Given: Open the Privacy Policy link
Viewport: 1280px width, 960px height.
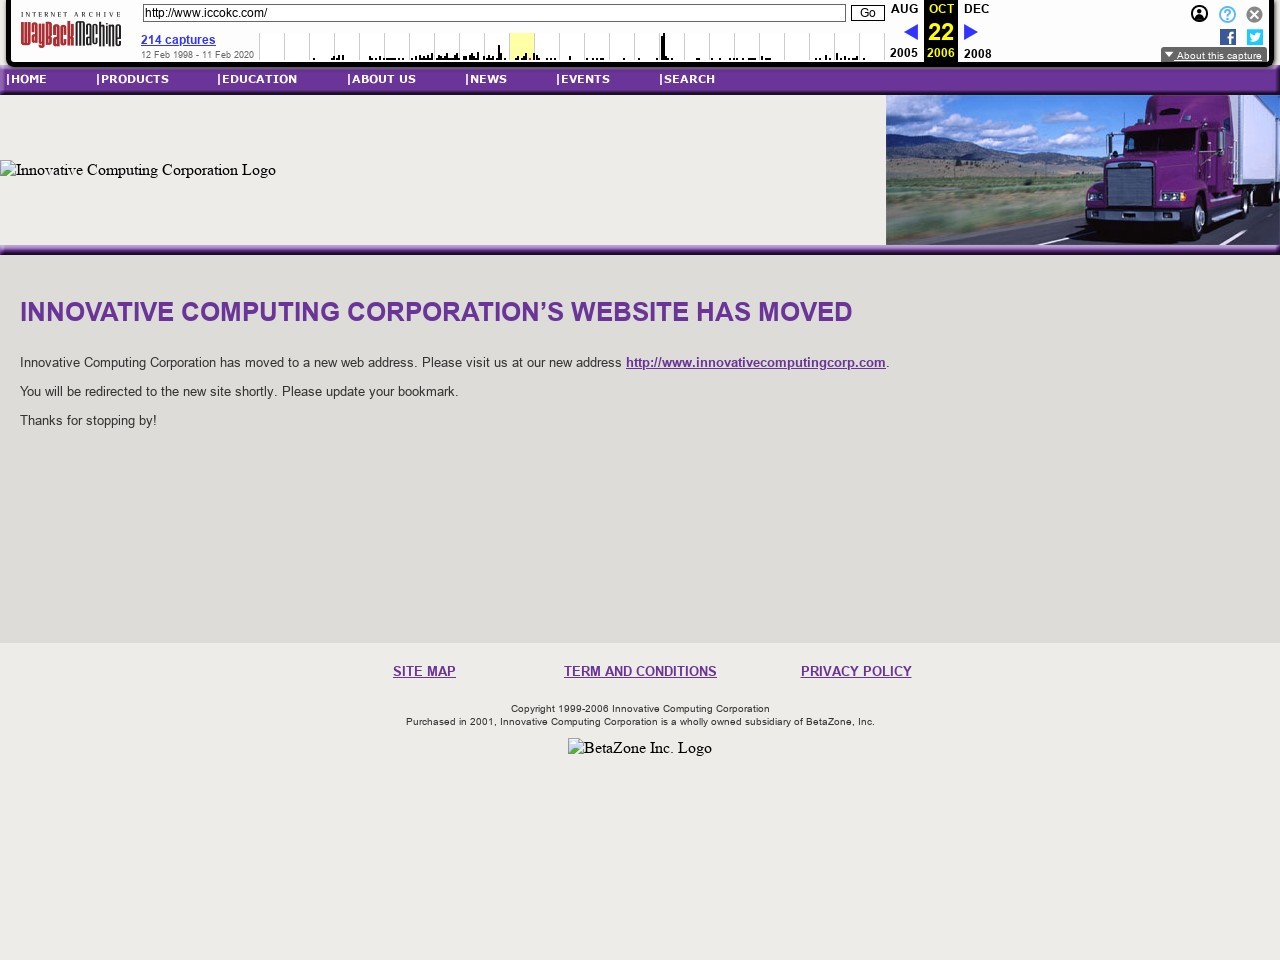Looking at the screenshot, I should pyautogui.click(x=856, y=672).
